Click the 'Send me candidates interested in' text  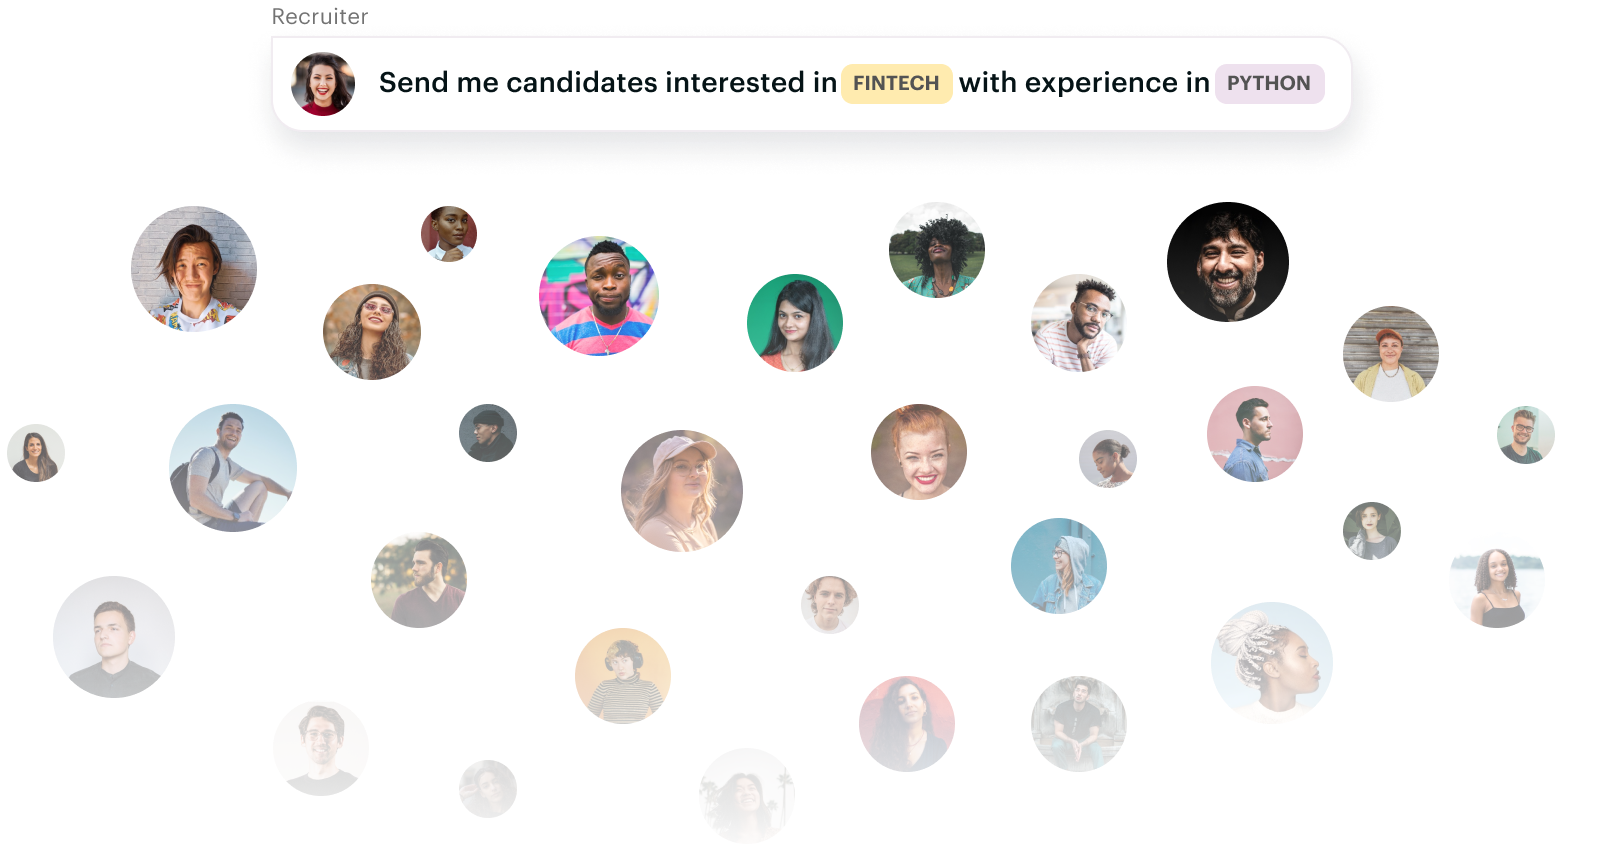(x=607, y=83)
